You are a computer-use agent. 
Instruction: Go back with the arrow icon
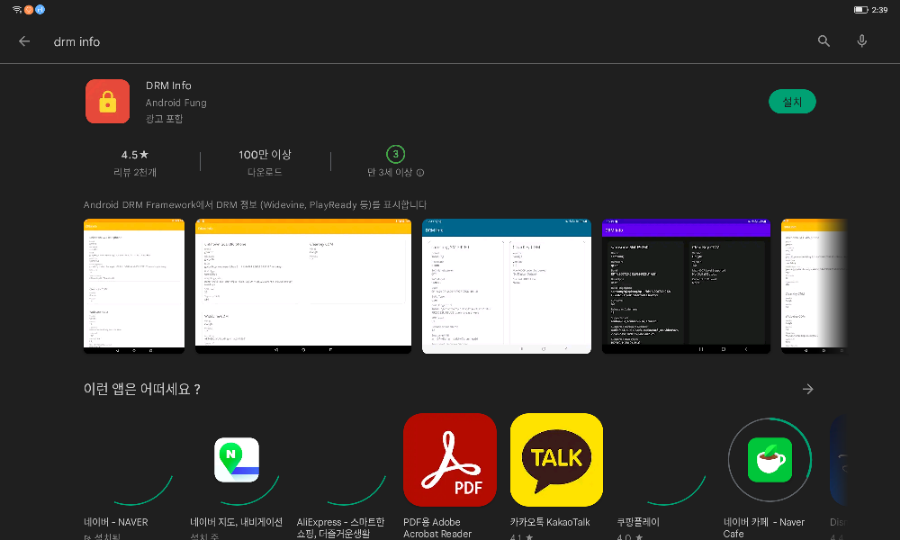(x=24, y=41)
